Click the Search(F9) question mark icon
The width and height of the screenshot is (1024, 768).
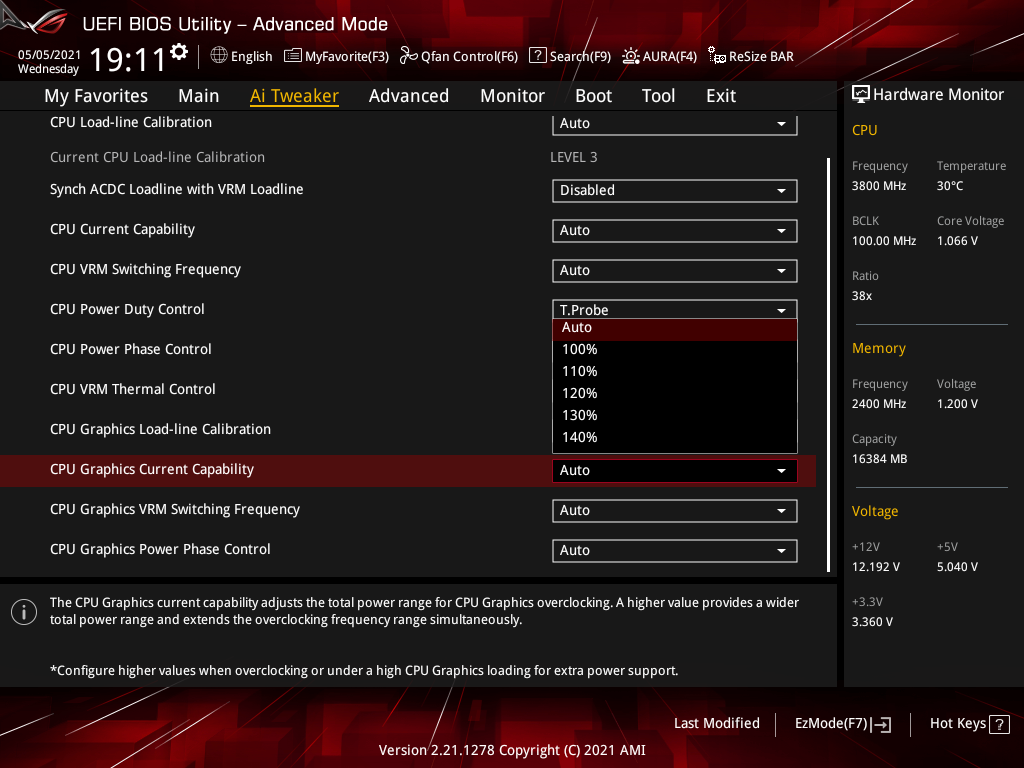click(537, 56)
